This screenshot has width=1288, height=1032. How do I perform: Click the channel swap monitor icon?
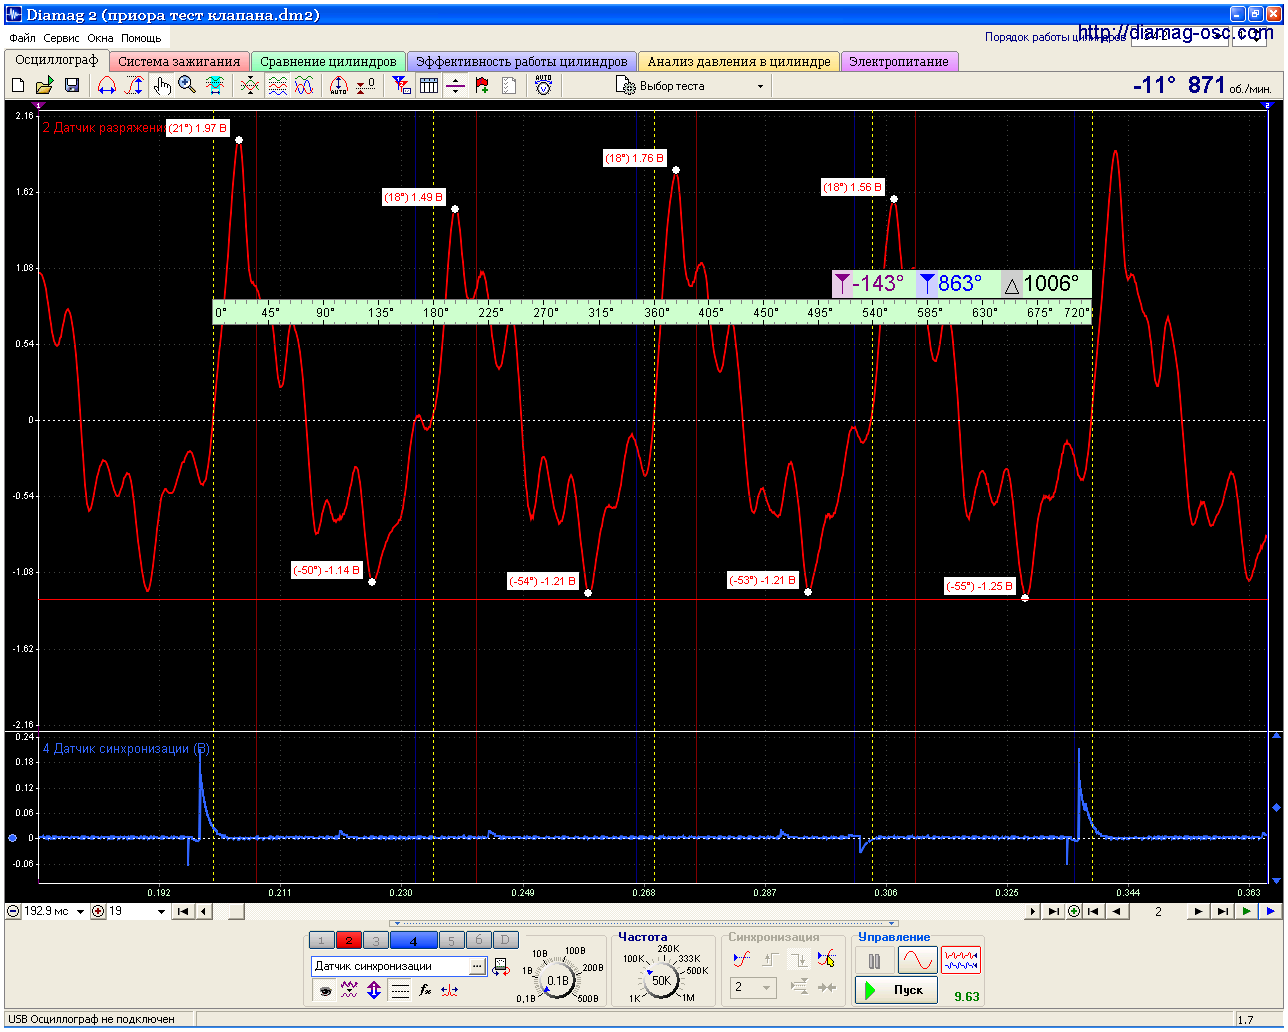coord(500,966)
